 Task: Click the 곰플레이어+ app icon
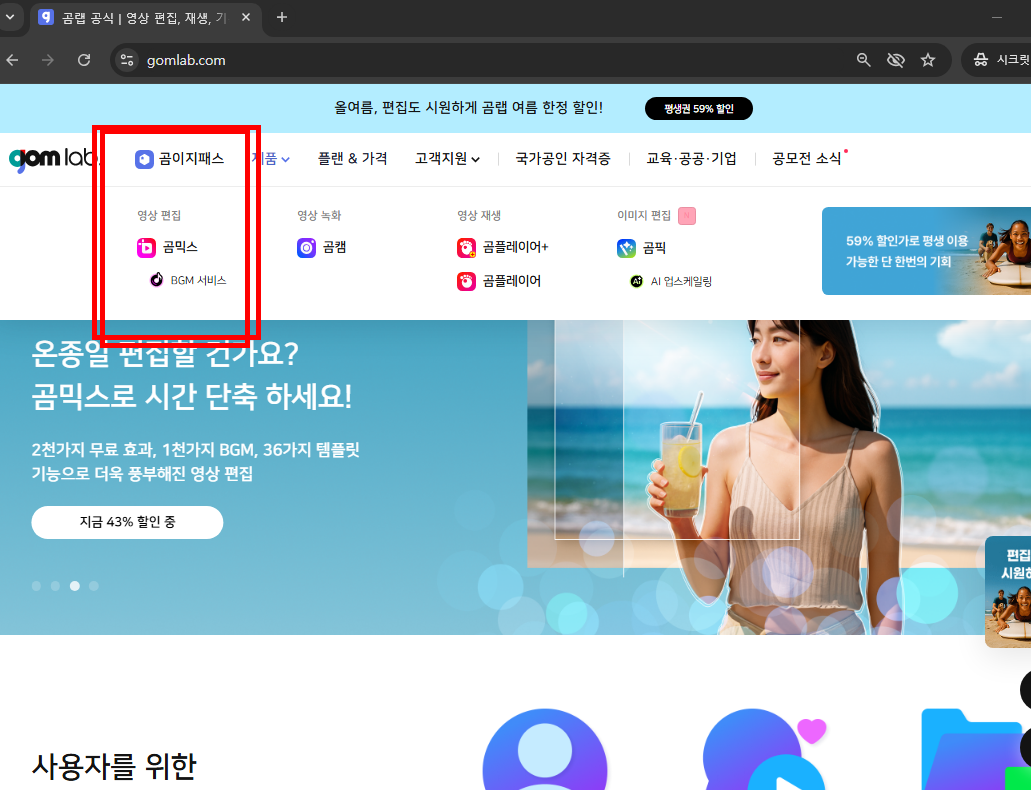(x=466, y=247)
